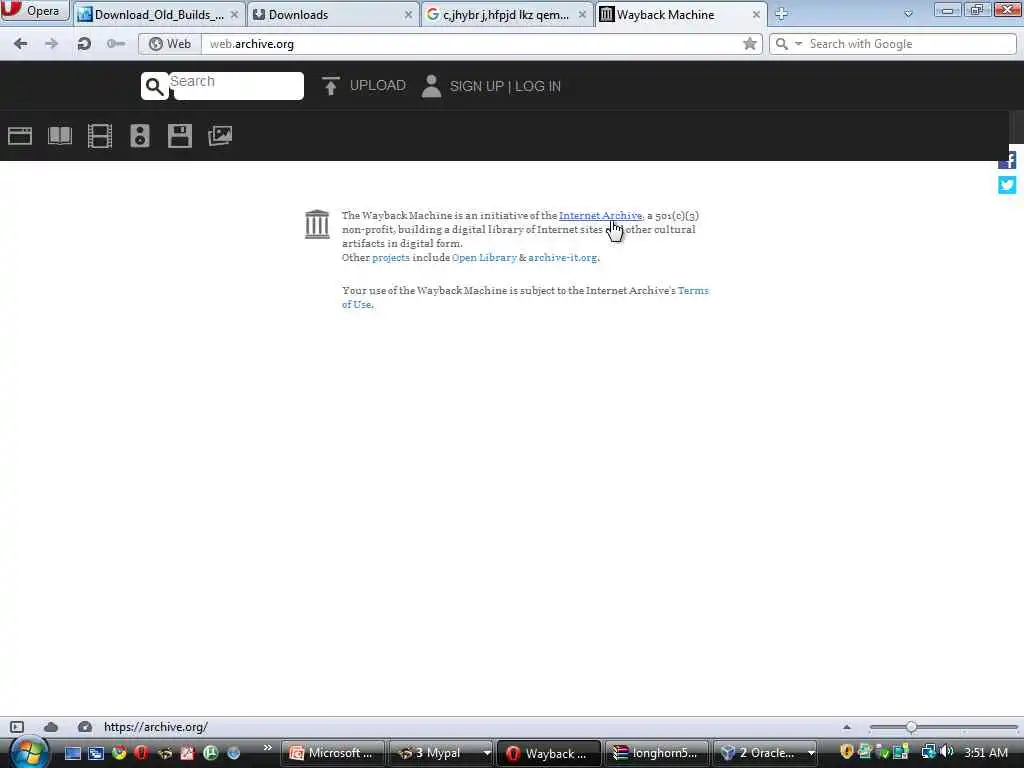Screen dimensions: 1024x768
Task: Open the Video film icon
Action: pos(100,136)
